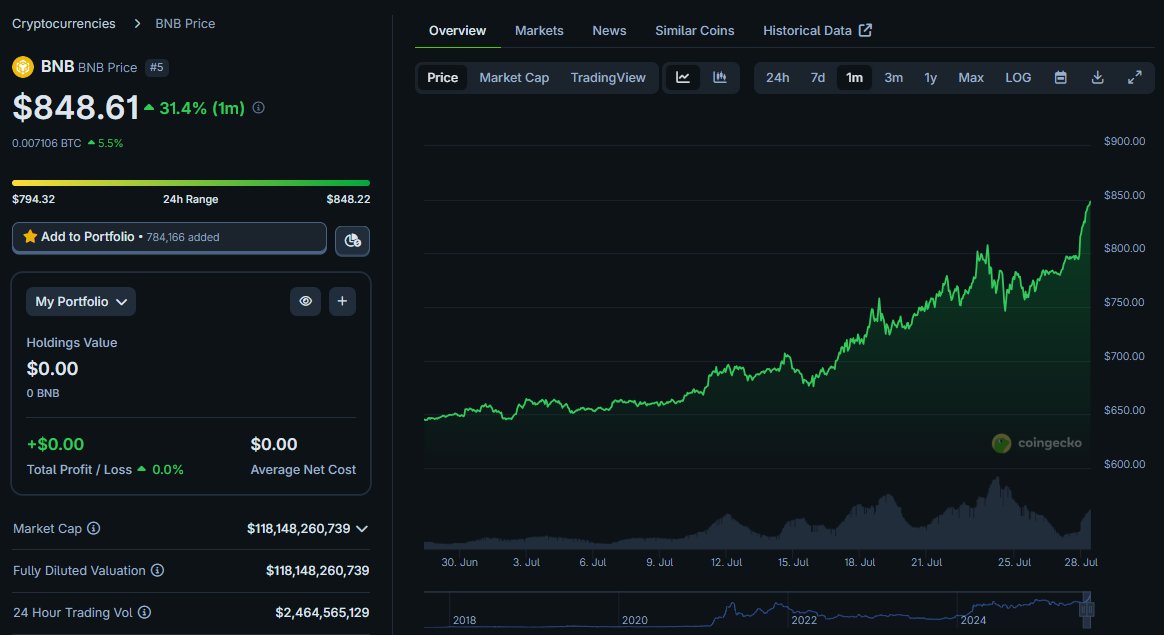The height and width of the screenshot is (635, 1164).
Task: Open the News tab
Action: 609,30
